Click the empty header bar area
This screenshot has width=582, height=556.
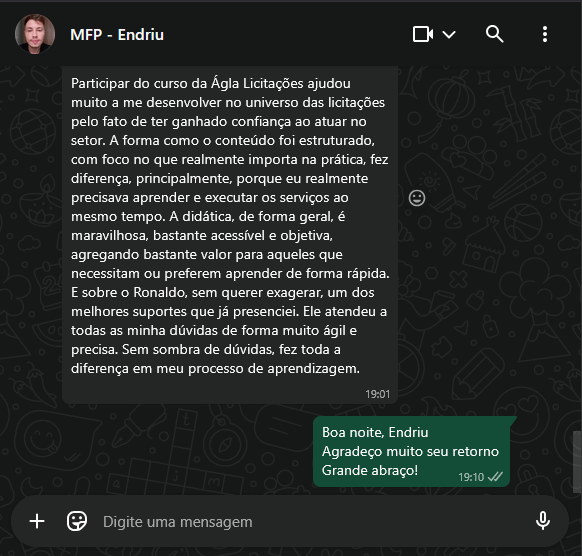[288, 35]
